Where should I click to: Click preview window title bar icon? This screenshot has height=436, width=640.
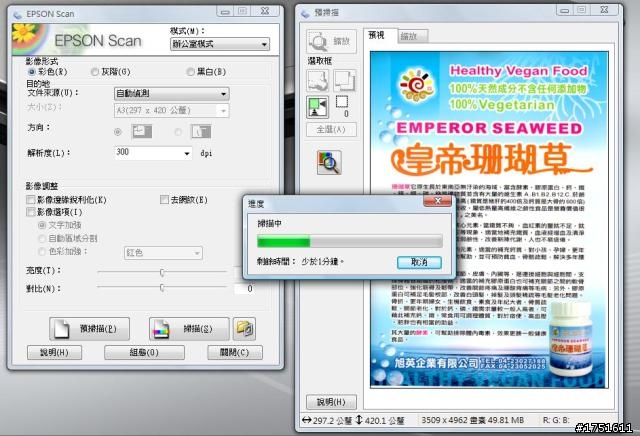click(x=305, y=13)
